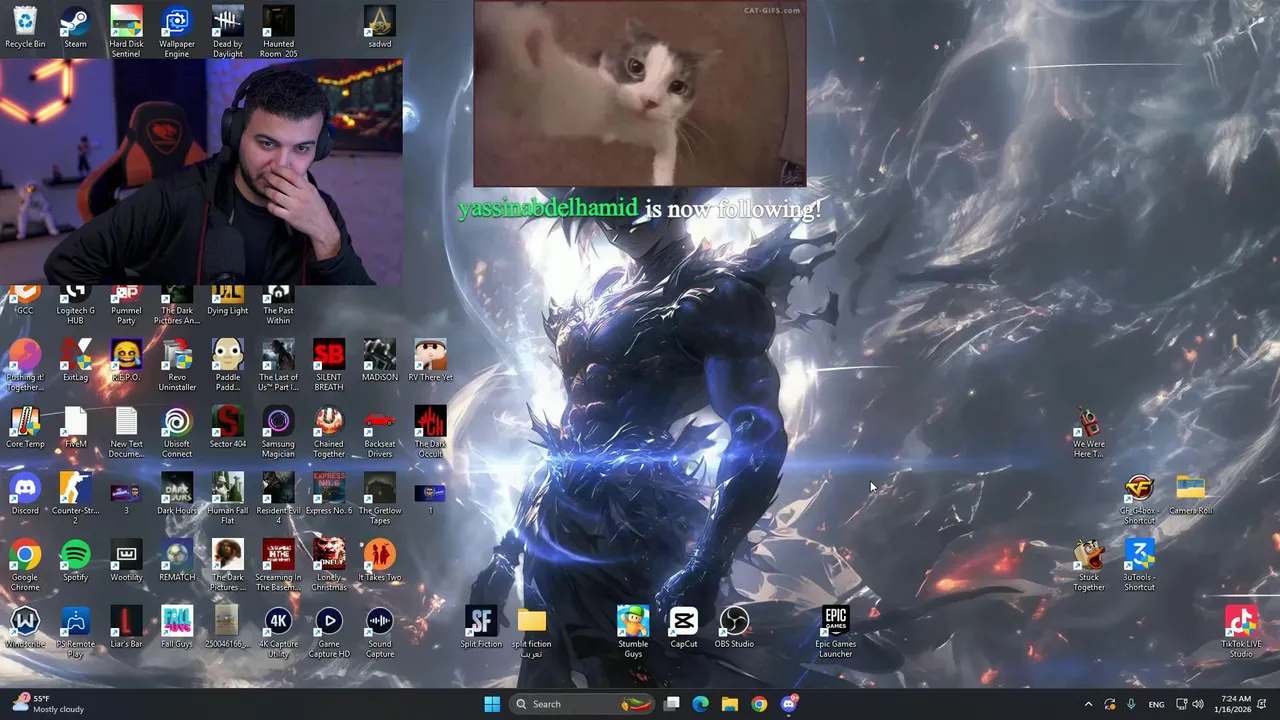Select the Pushing it! Together shortcut
The width and height of the screenshot is (1280, 720).
click(25, 365)
